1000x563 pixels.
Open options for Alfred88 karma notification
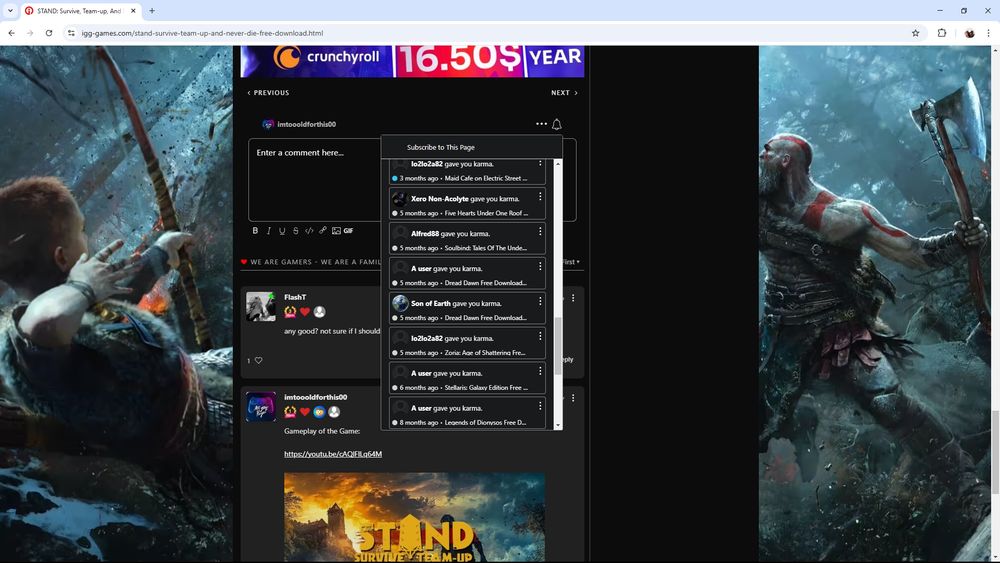click(540, 231)
